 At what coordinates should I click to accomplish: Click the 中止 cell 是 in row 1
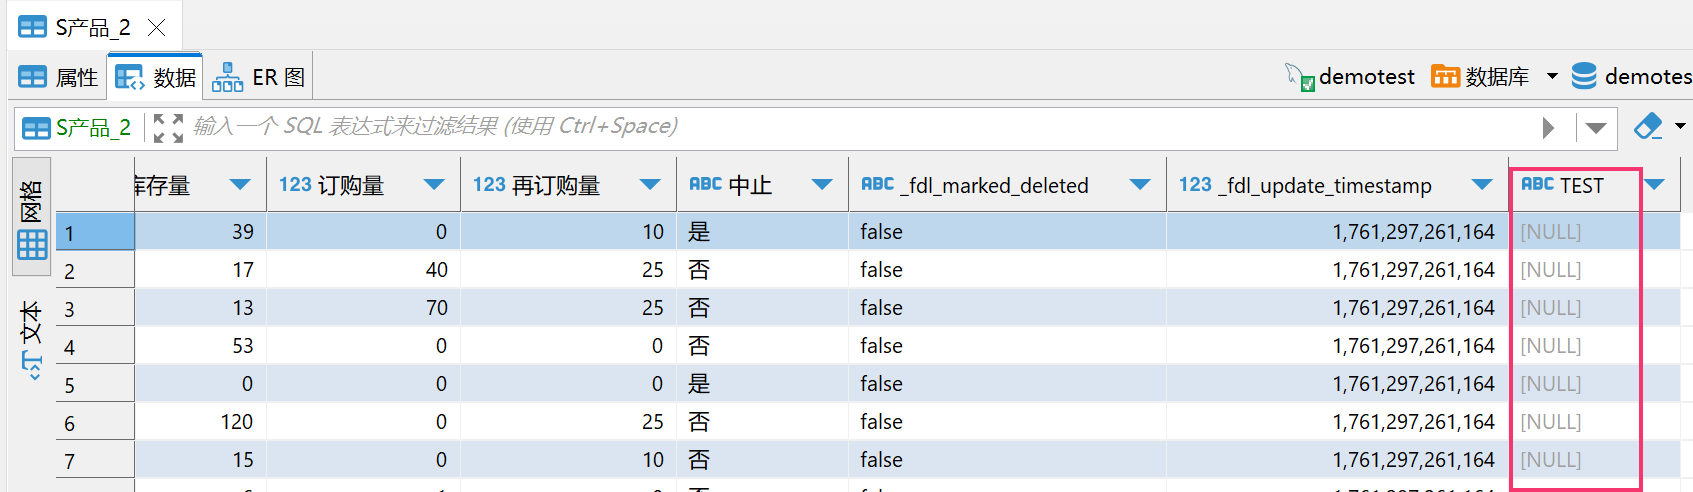763,232
